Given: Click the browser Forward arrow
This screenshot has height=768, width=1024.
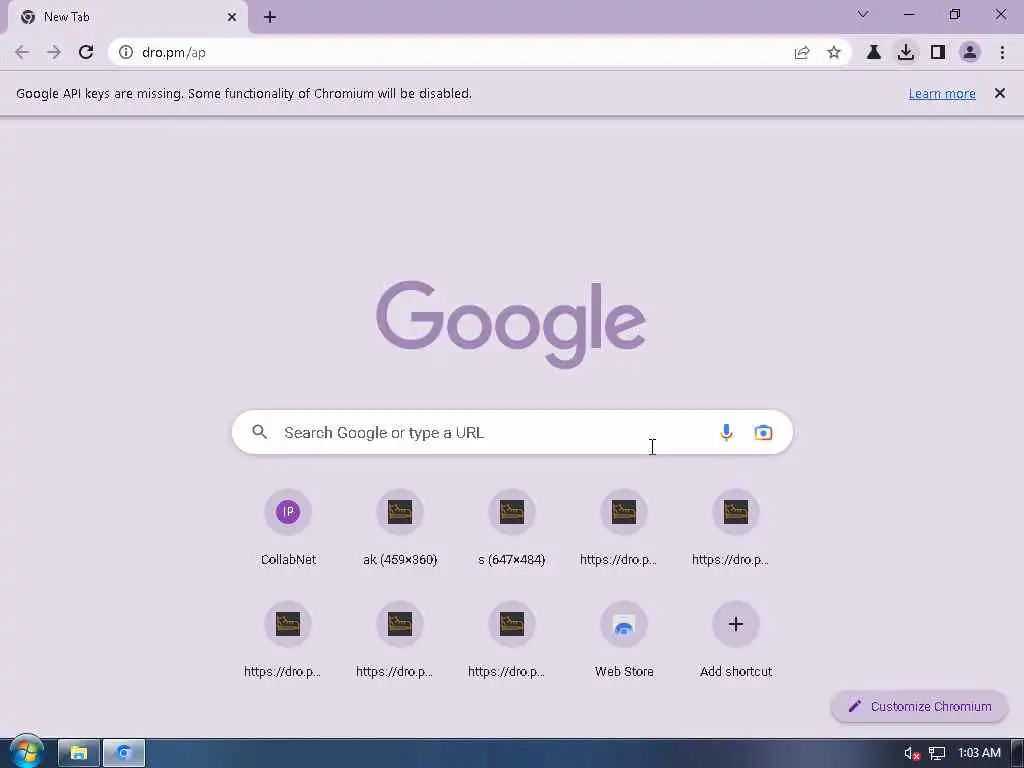Looking at the screenshot, I should 54,52.
